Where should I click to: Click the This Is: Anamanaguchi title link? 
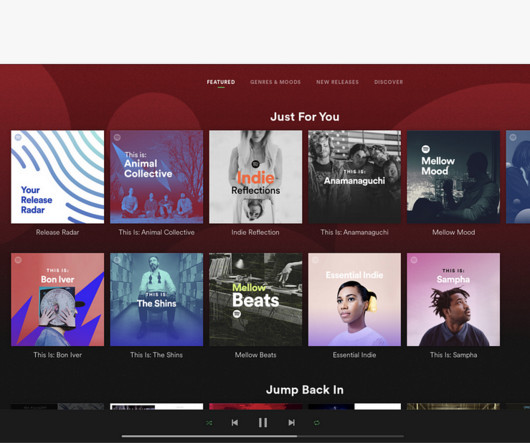click(354, 232)
